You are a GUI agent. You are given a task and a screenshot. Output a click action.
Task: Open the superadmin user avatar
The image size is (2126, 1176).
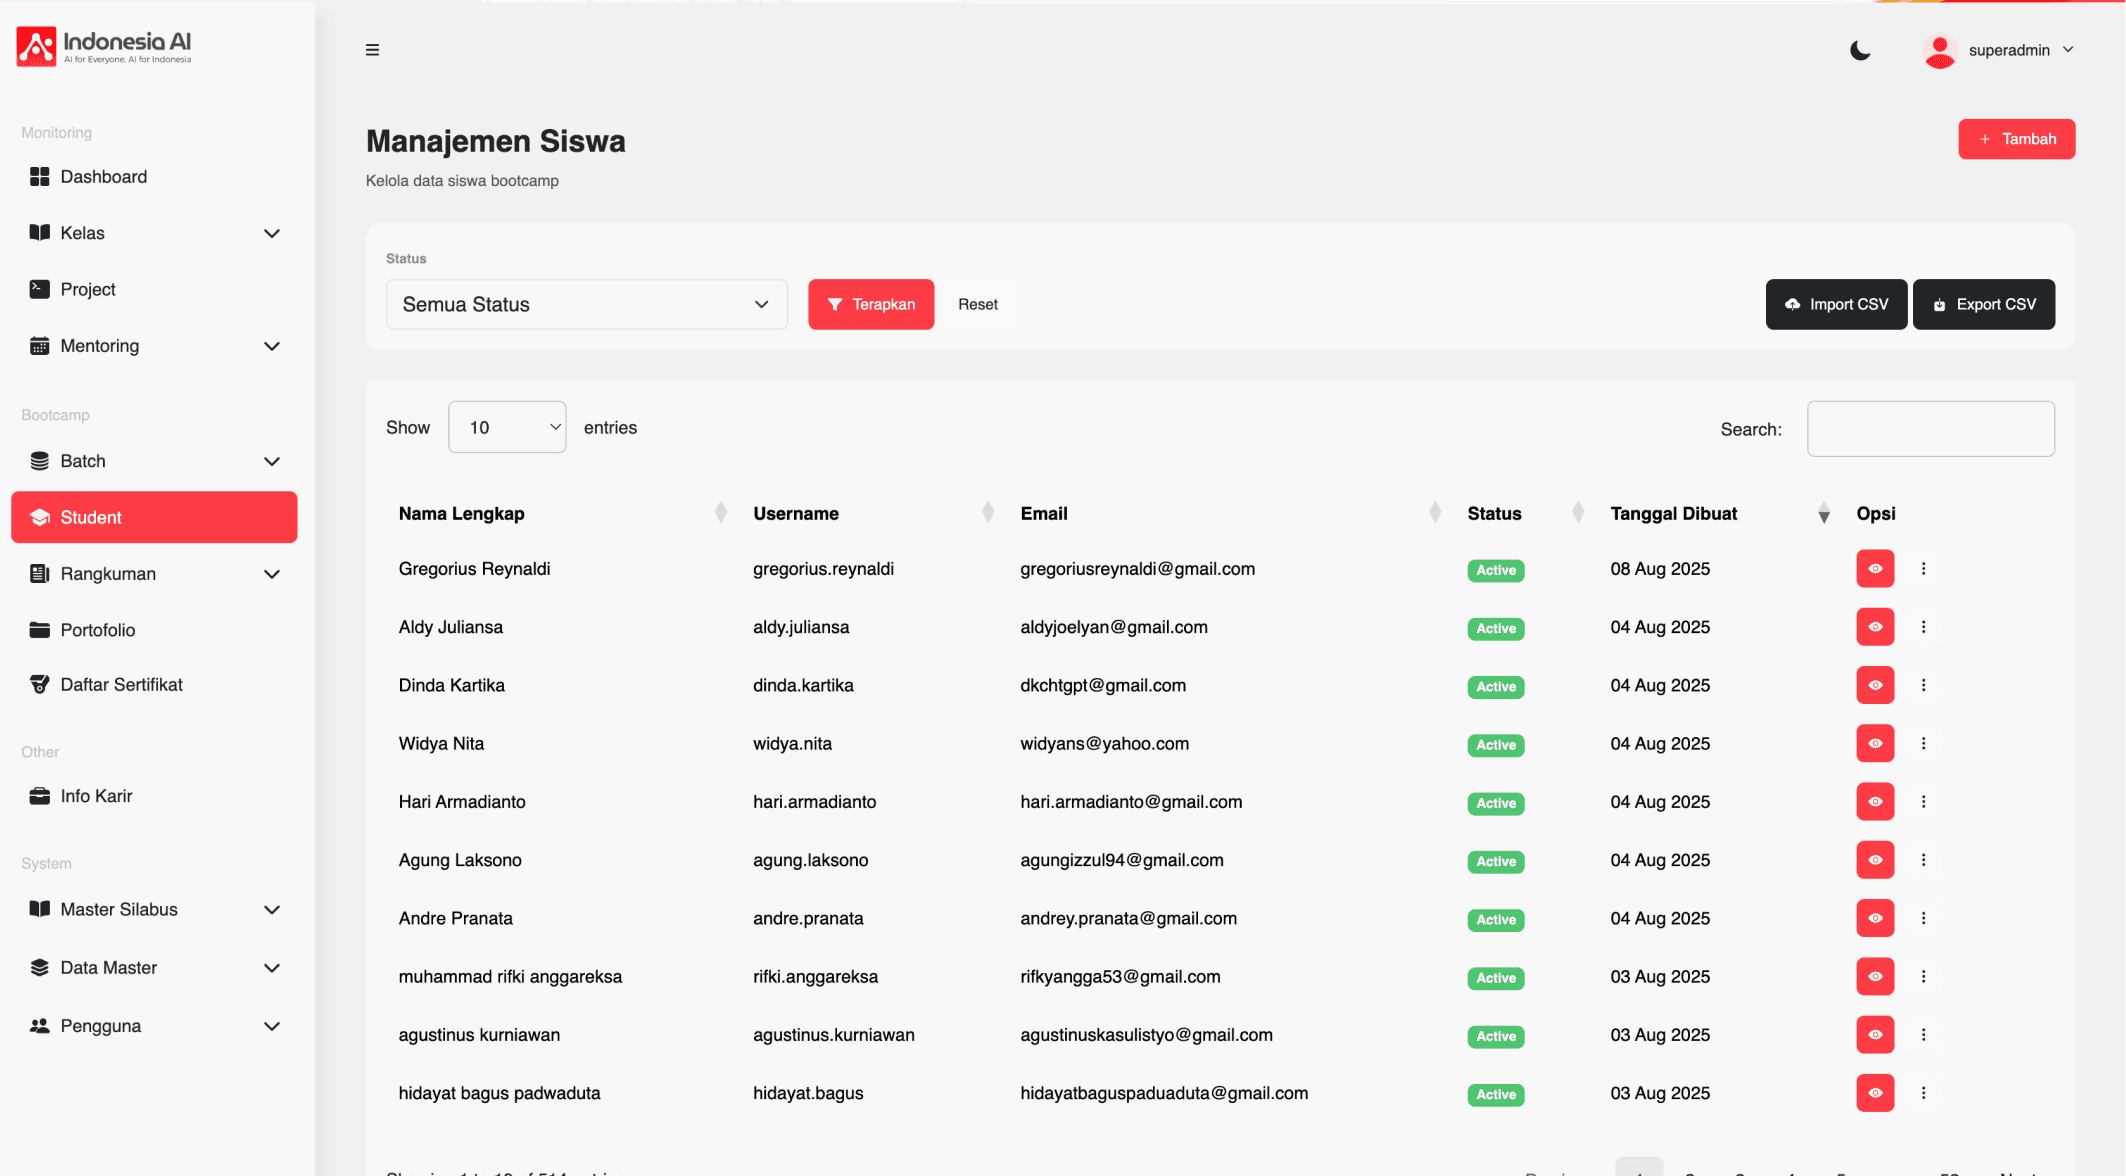tap(1939, 50)
